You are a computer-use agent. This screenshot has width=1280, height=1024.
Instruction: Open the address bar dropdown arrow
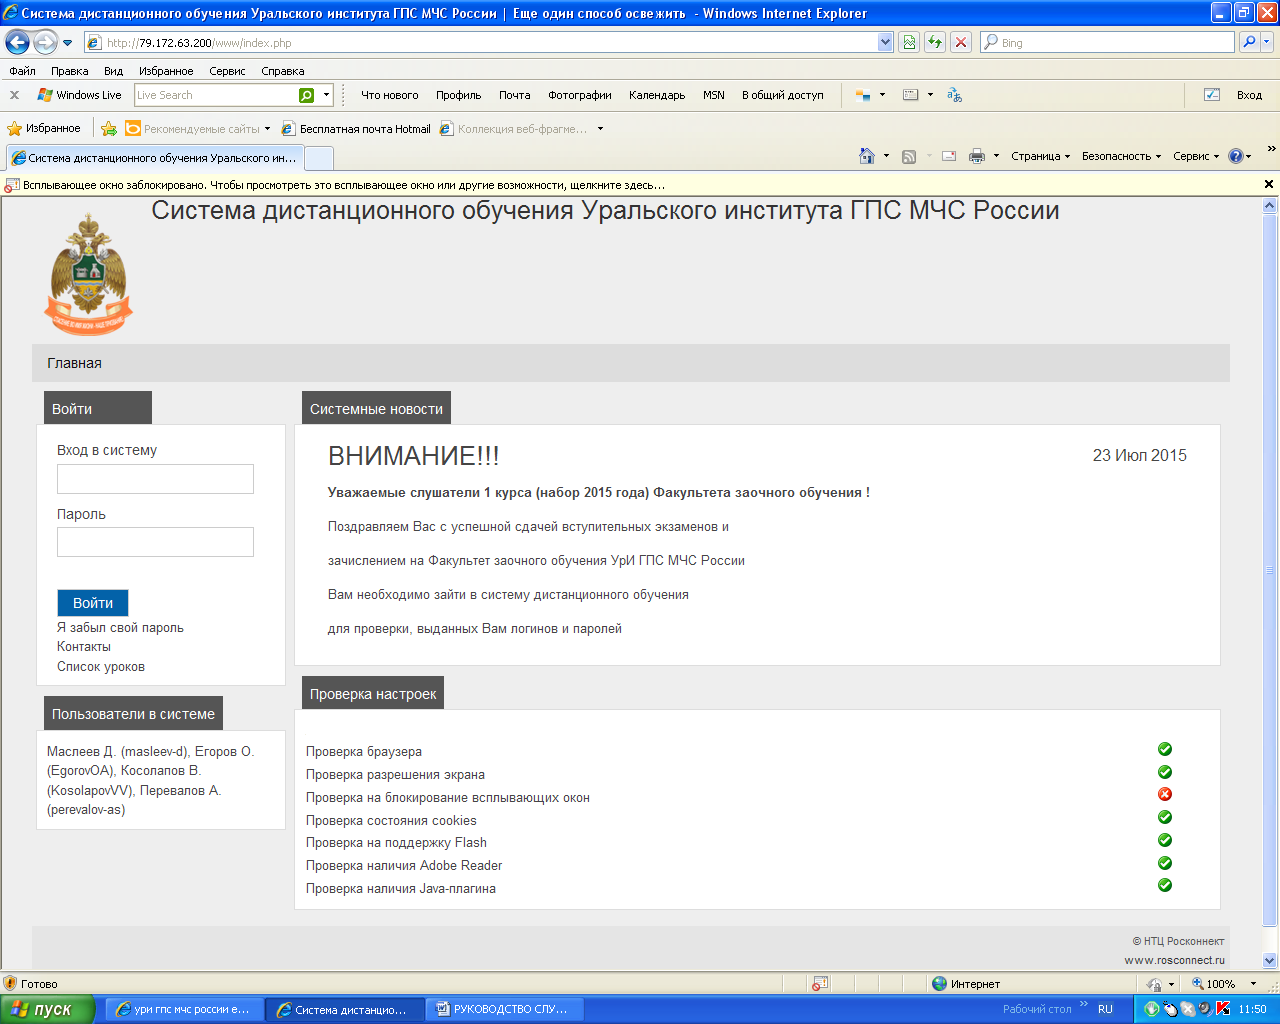885,42
